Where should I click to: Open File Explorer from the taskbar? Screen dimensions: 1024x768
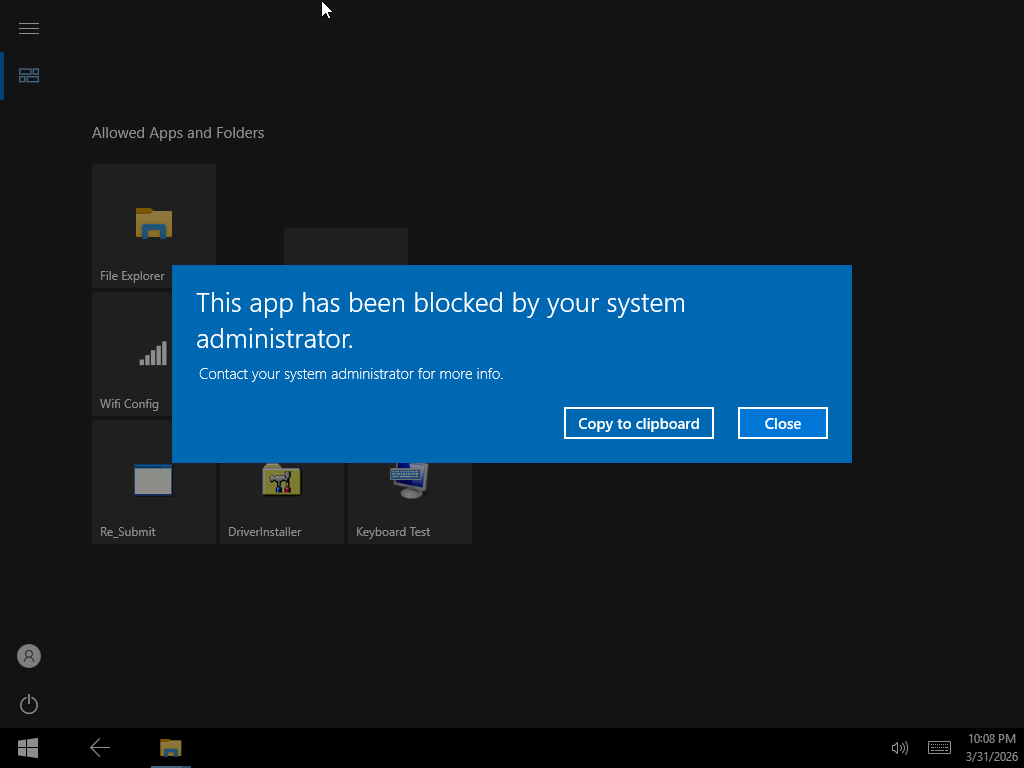170,747
